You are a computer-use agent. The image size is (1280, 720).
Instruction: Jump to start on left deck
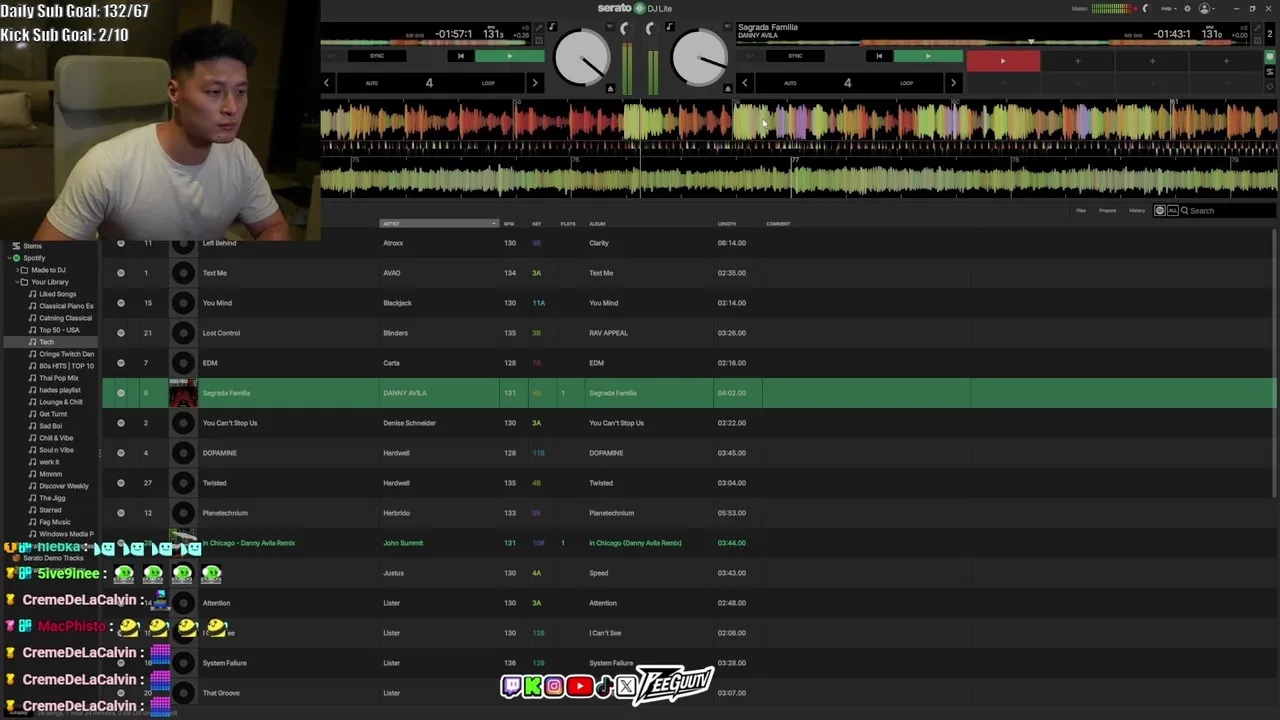(x=460, y=56)
